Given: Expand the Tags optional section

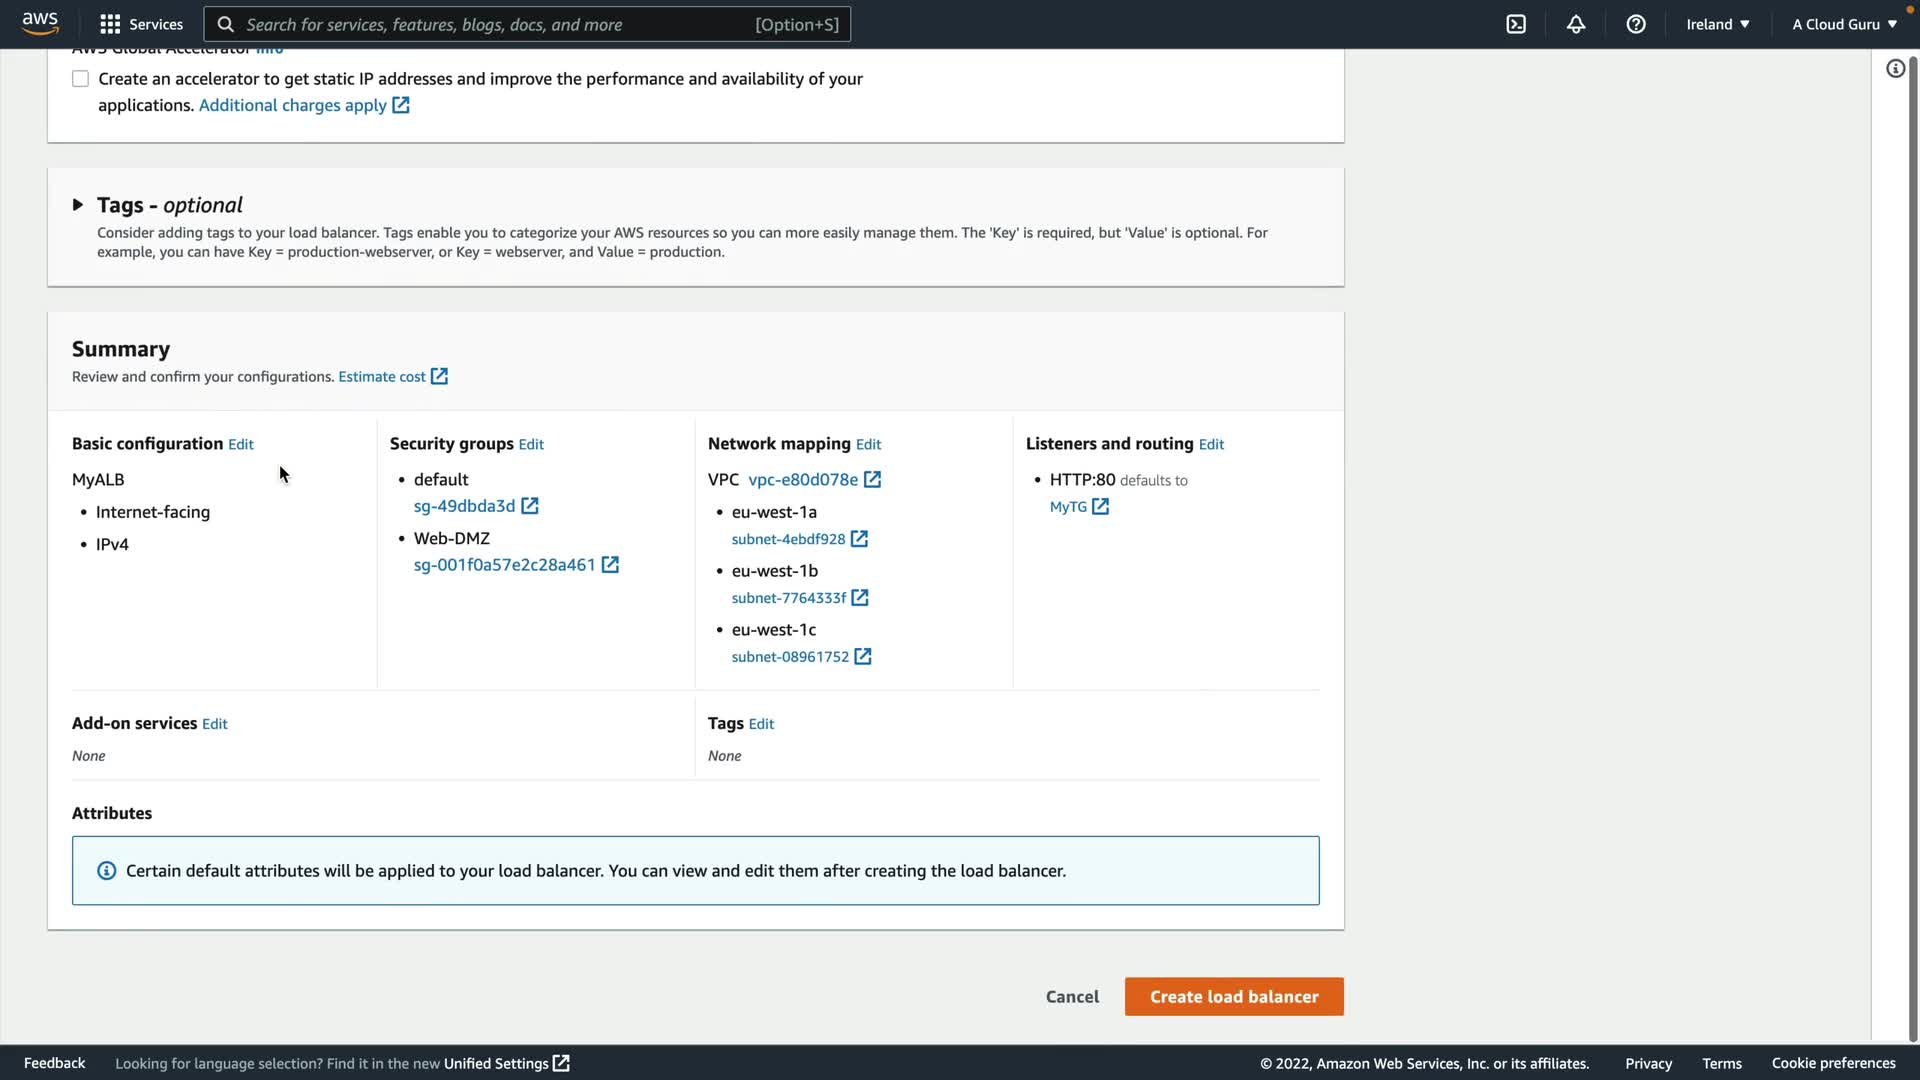Looking at the screenshot, I should (78, 205).
